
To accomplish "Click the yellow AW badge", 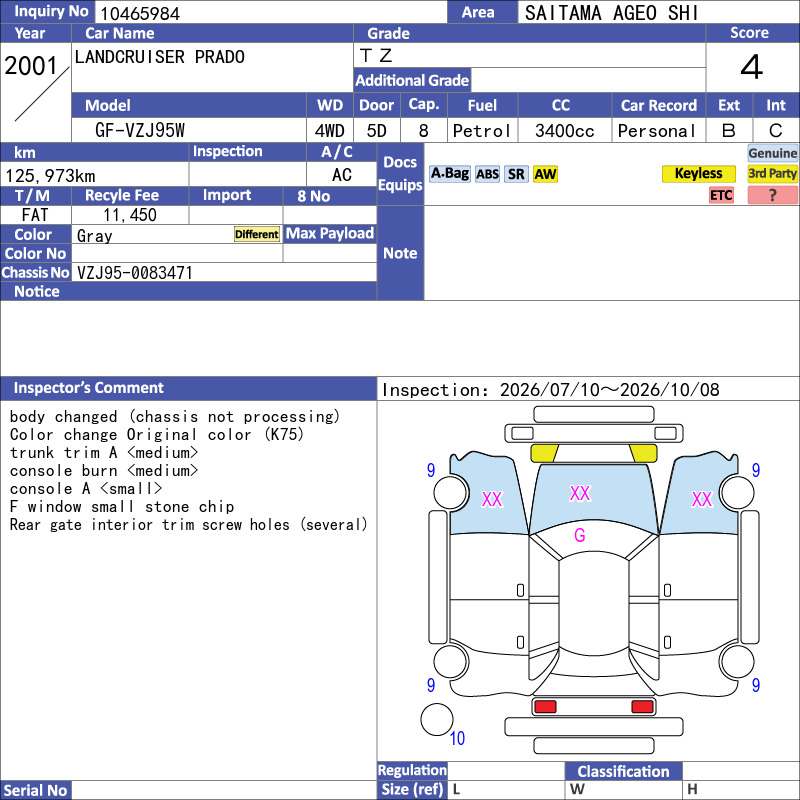I will point(545,174).
